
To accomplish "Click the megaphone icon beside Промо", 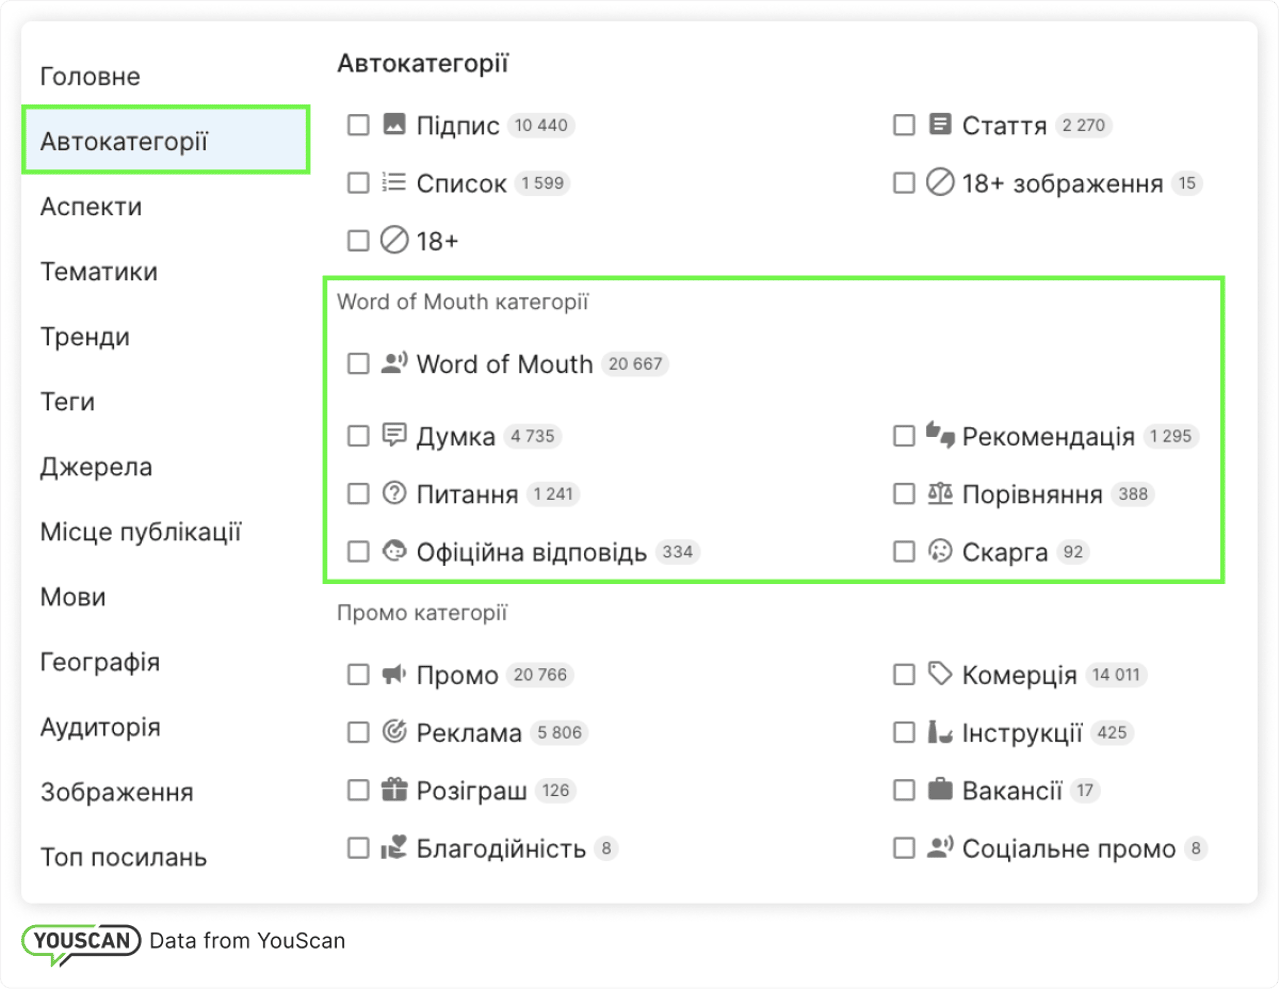I will click(394, 674).
